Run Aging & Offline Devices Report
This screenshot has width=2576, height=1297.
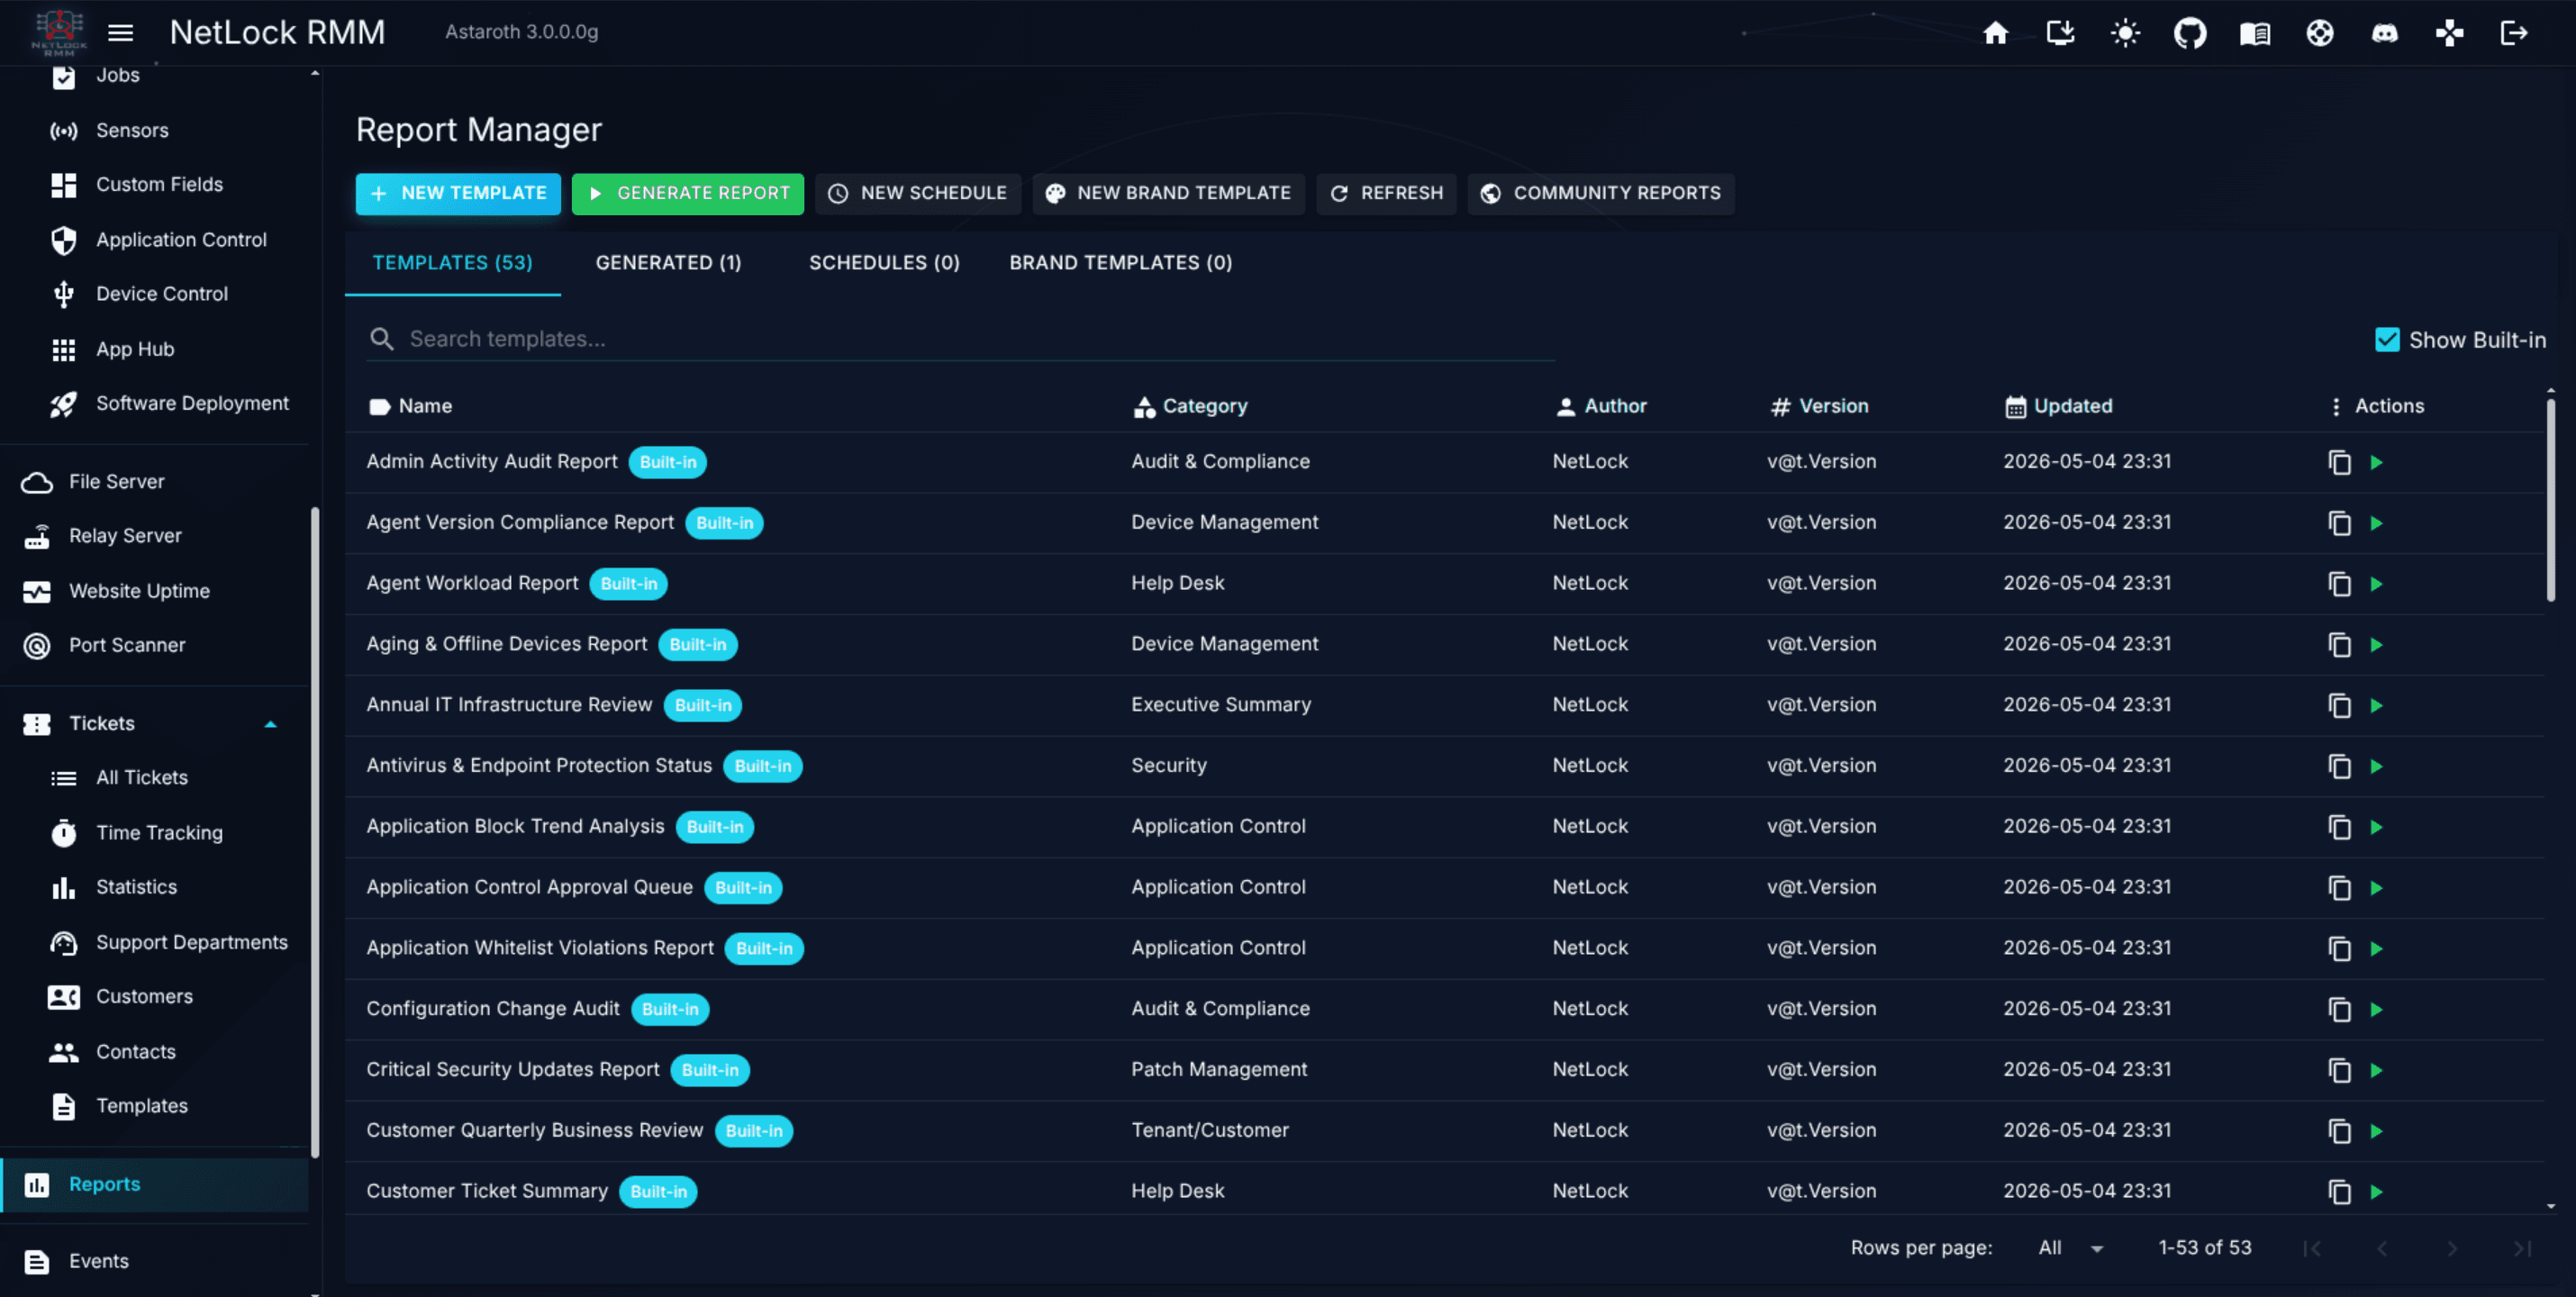point(2377,645)
